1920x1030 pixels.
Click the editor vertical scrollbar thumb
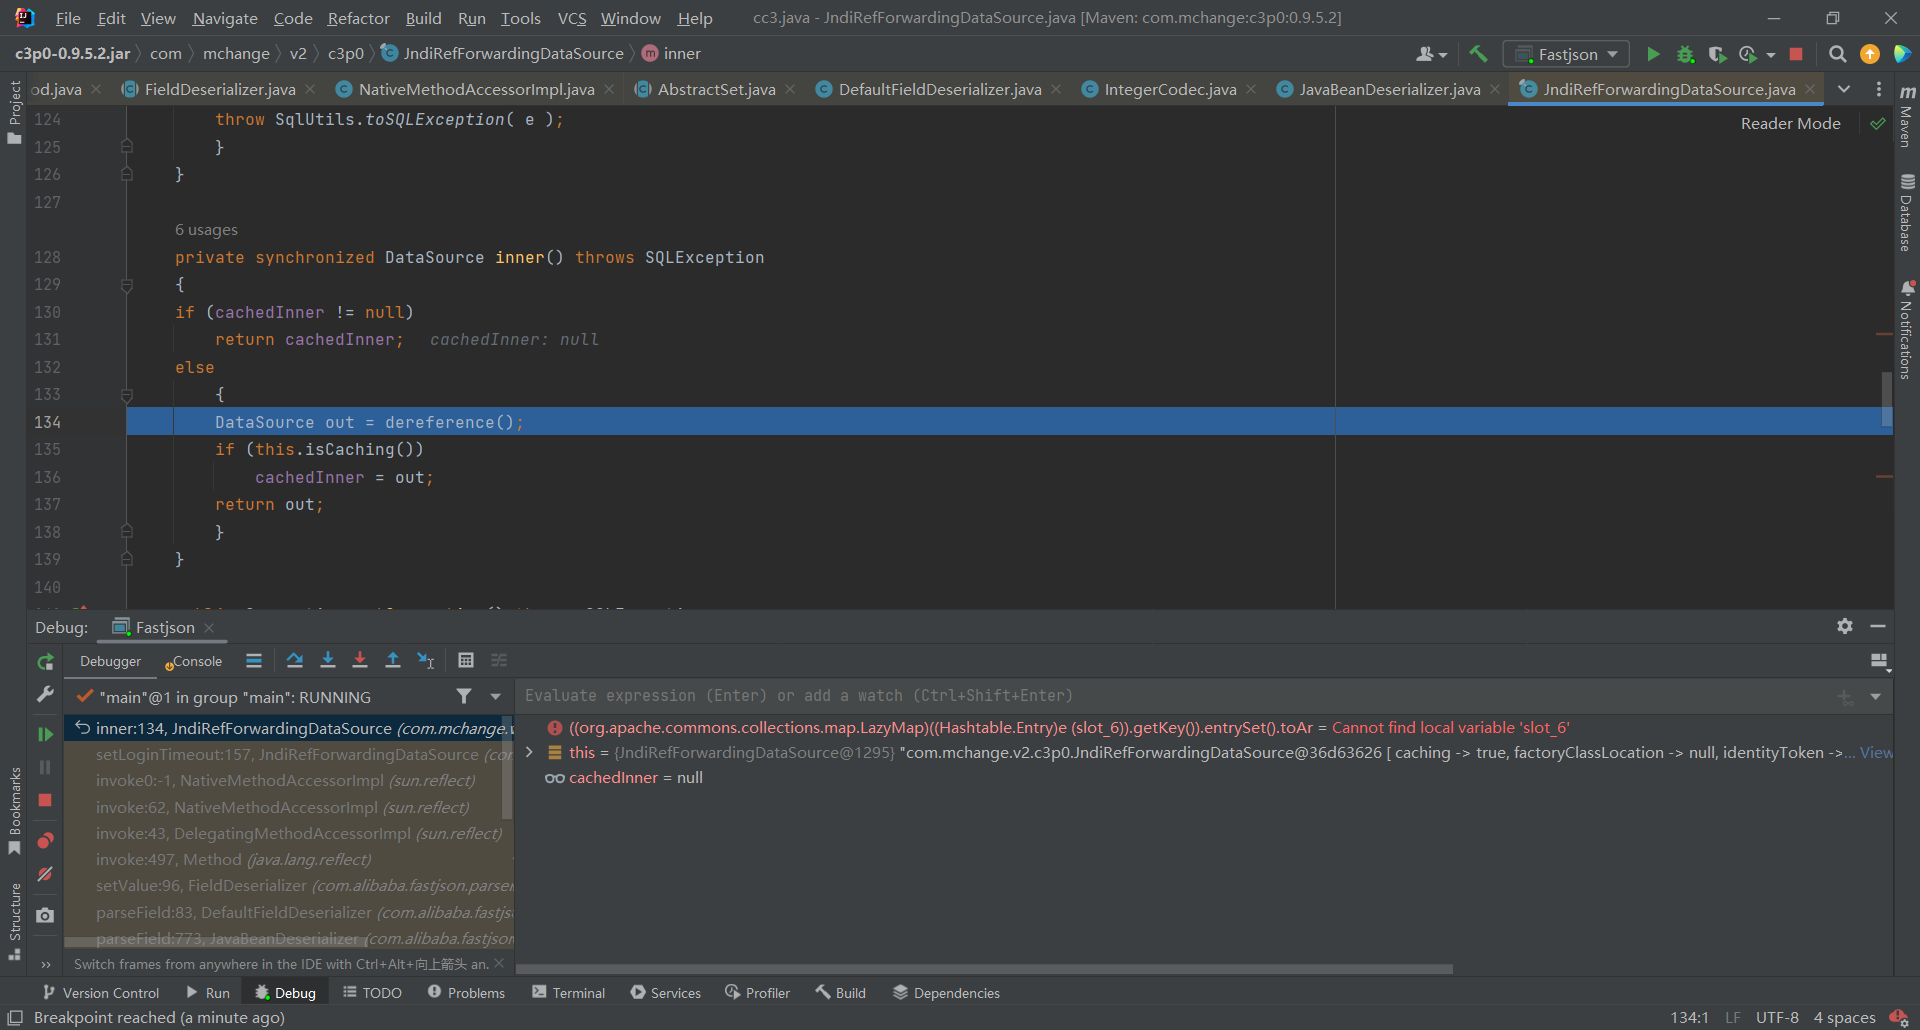(x=1886, y=400)
